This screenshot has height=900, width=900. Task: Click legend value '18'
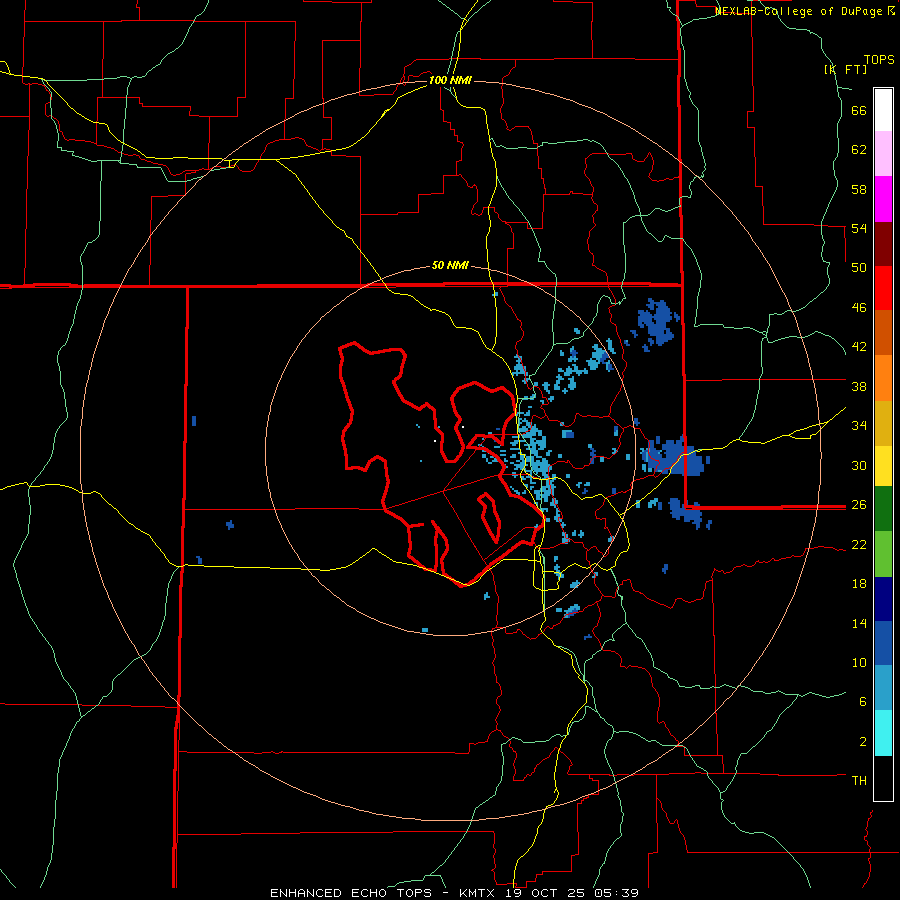point(859,584)
